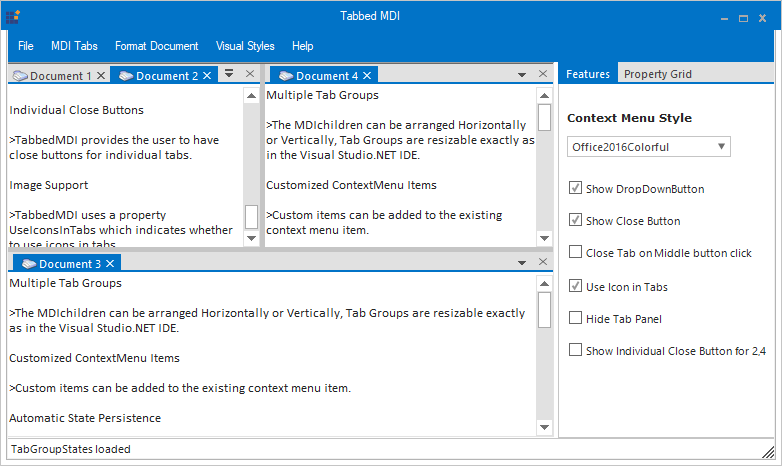Maximize the Tabbed MDI window
This screenshot has width=782, height=466.
743,18
